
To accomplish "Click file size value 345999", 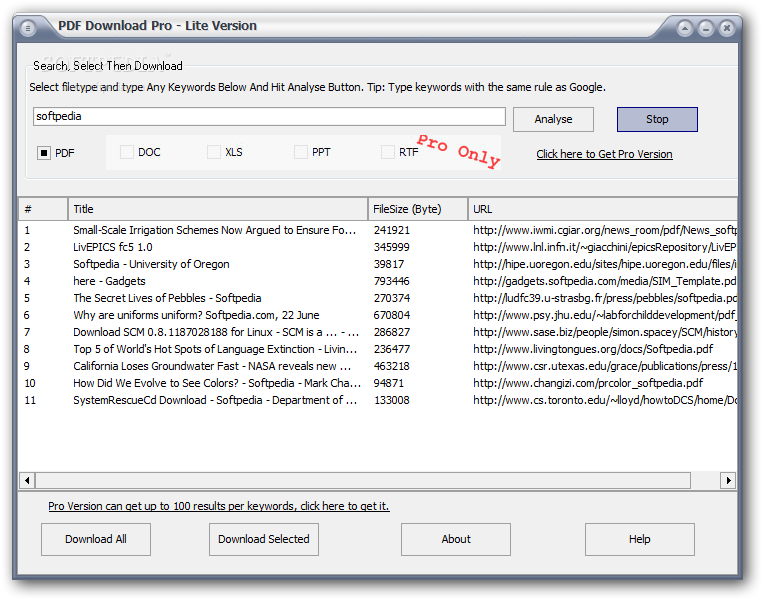I will (392, 247).
